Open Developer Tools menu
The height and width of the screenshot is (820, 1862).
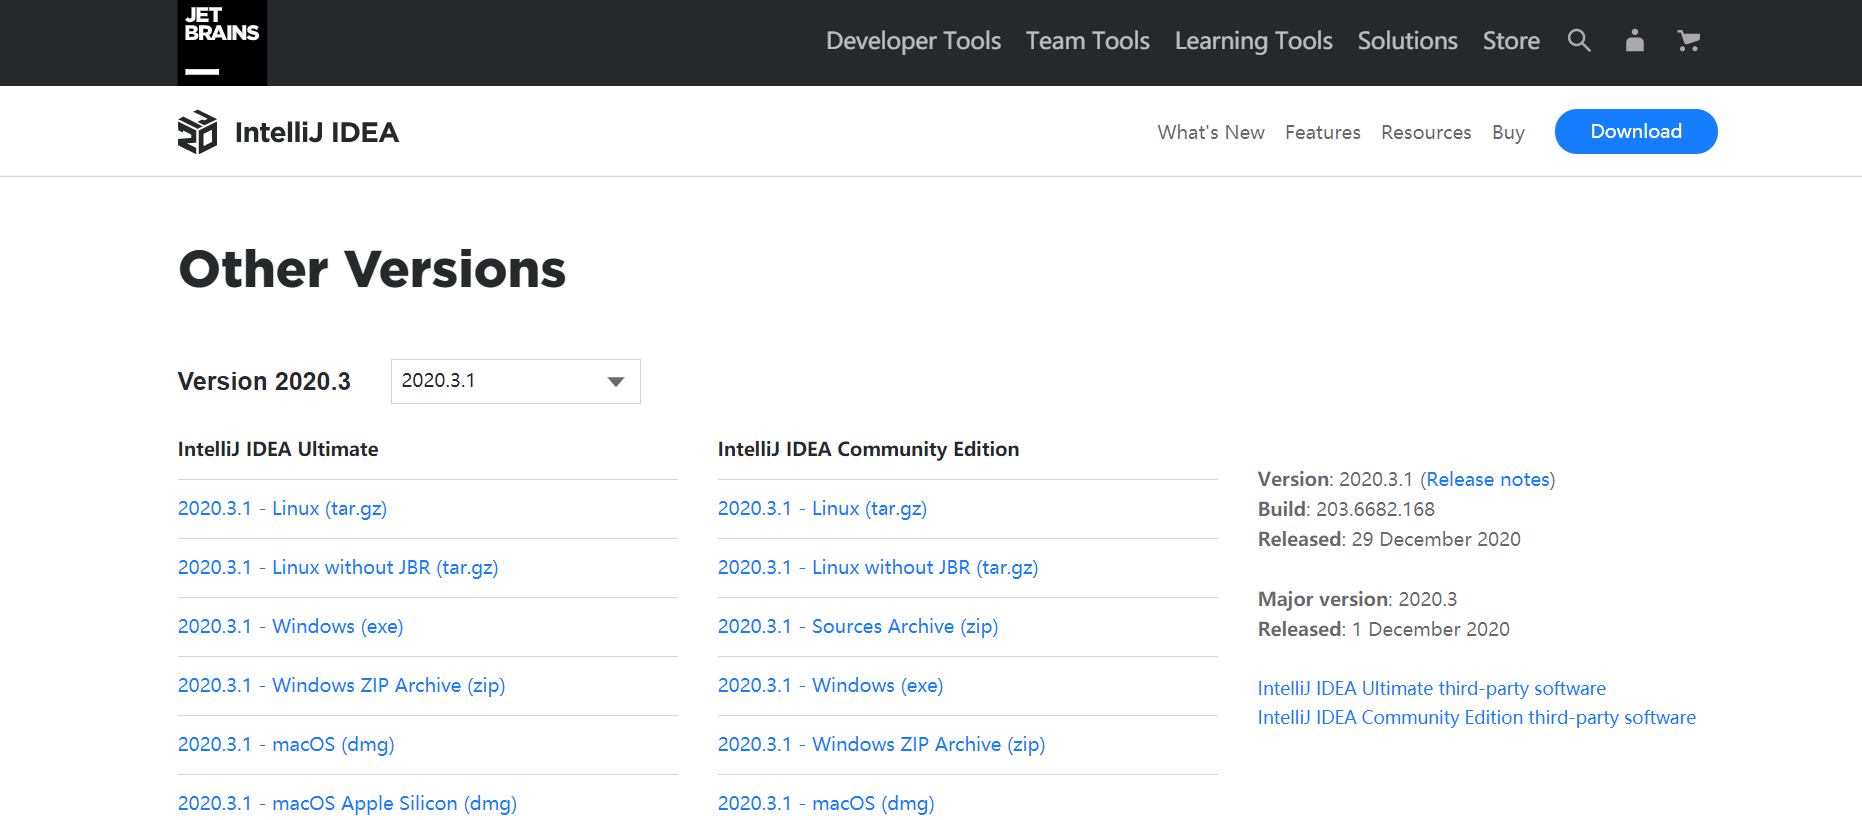(913, 41)
